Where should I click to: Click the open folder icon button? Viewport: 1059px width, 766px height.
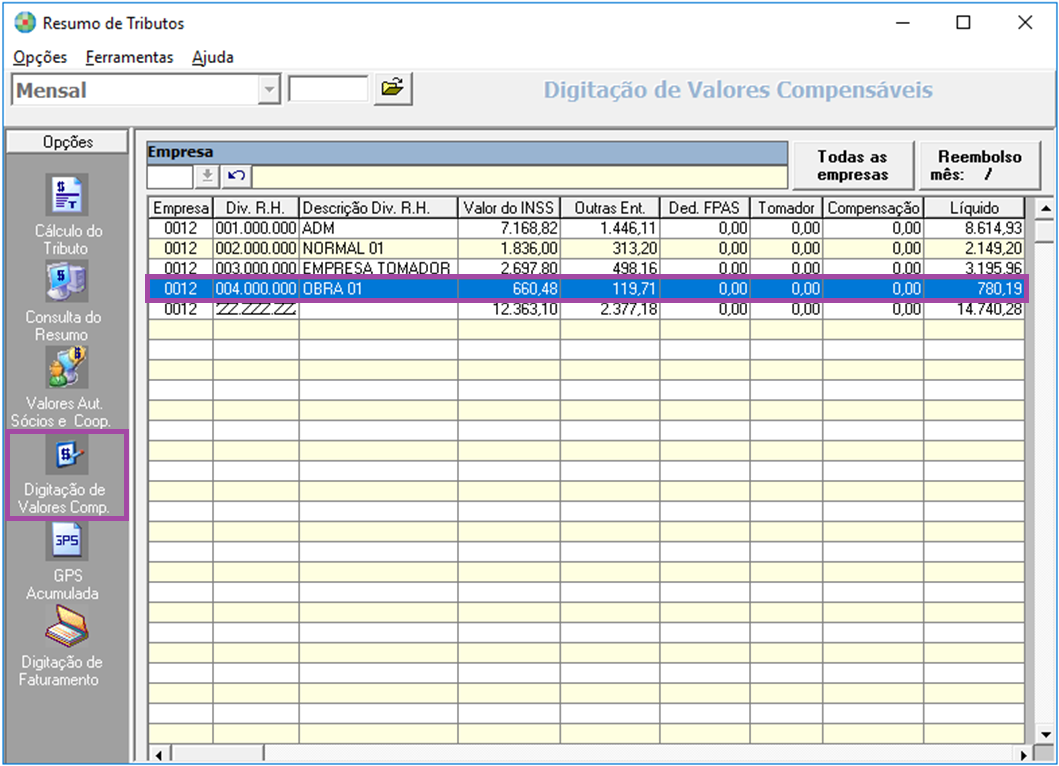coord(392,88)
